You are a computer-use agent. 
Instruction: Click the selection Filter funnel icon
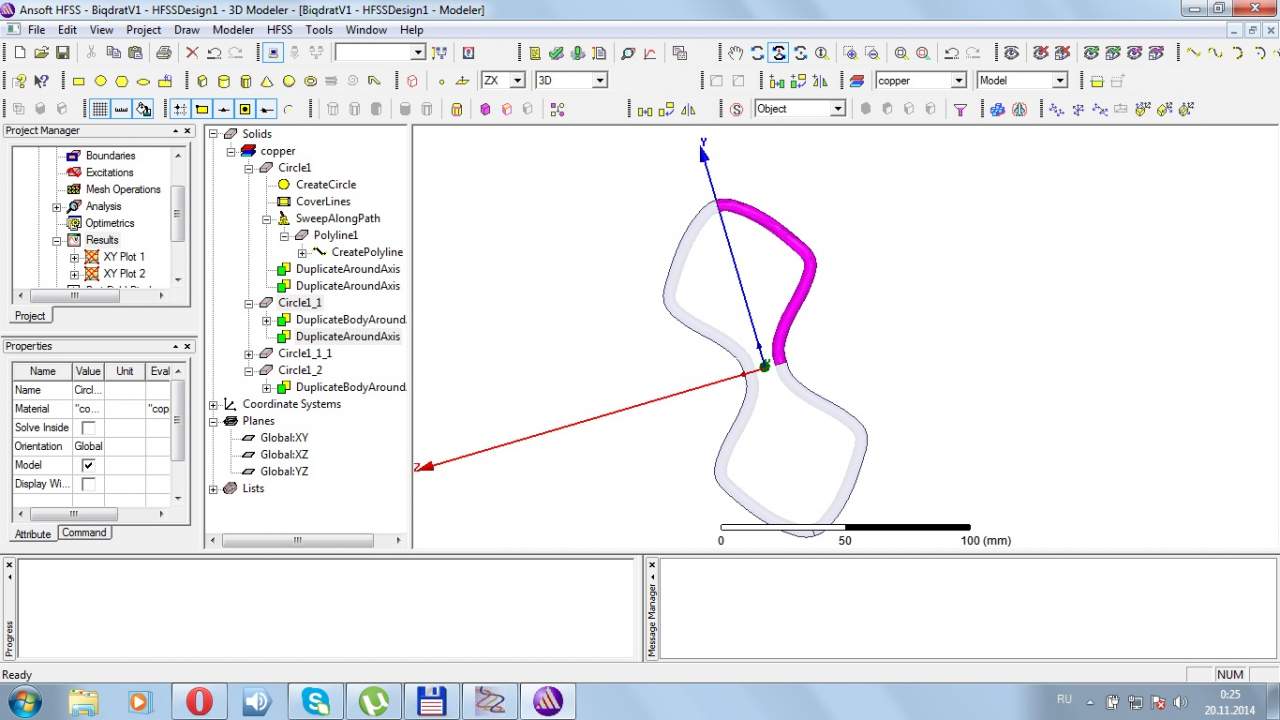pos(960,110)
